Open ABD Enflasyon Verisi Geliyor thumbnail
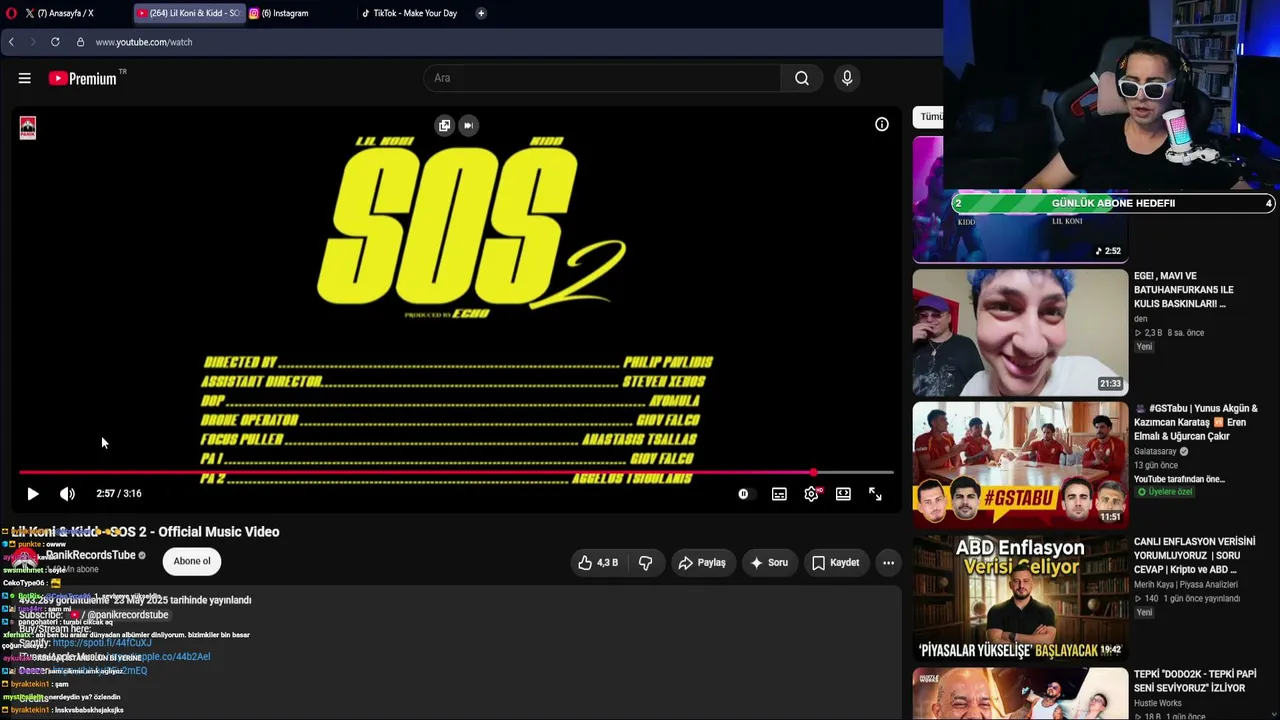 point(1020,598)
